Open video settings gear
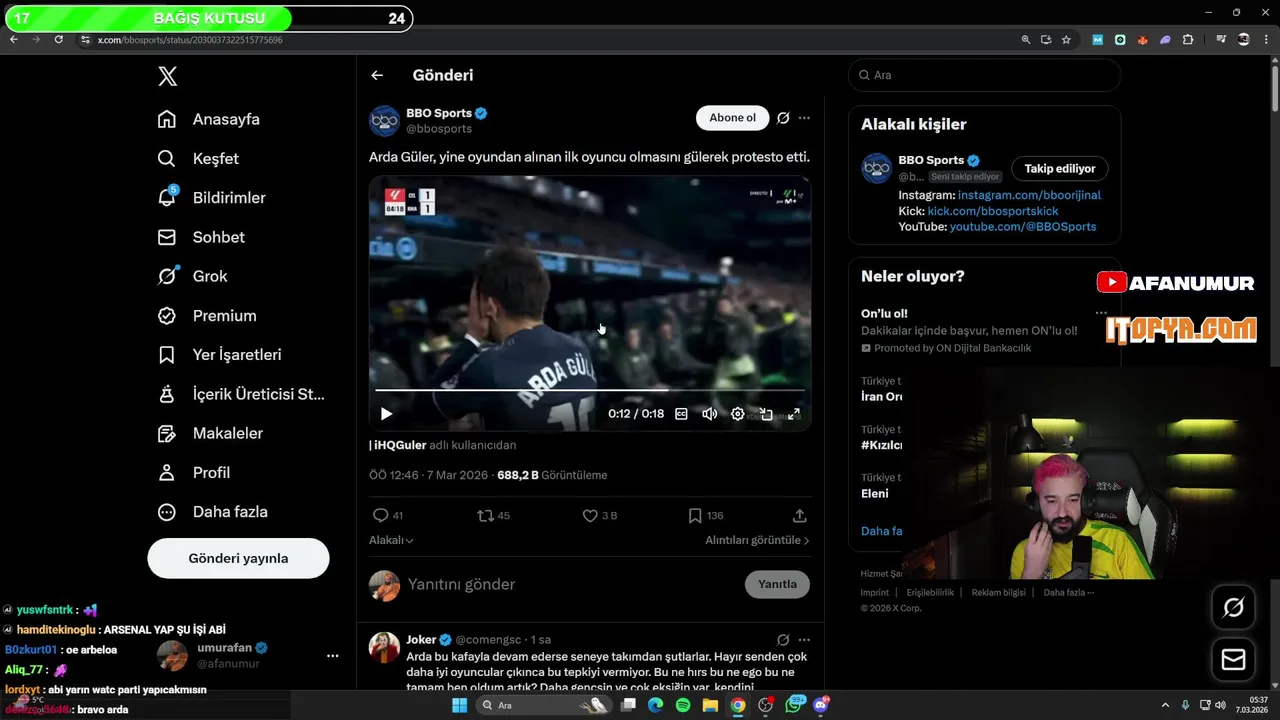The width and height of the screenshot is (1280, 720). (x=738, y=414)
